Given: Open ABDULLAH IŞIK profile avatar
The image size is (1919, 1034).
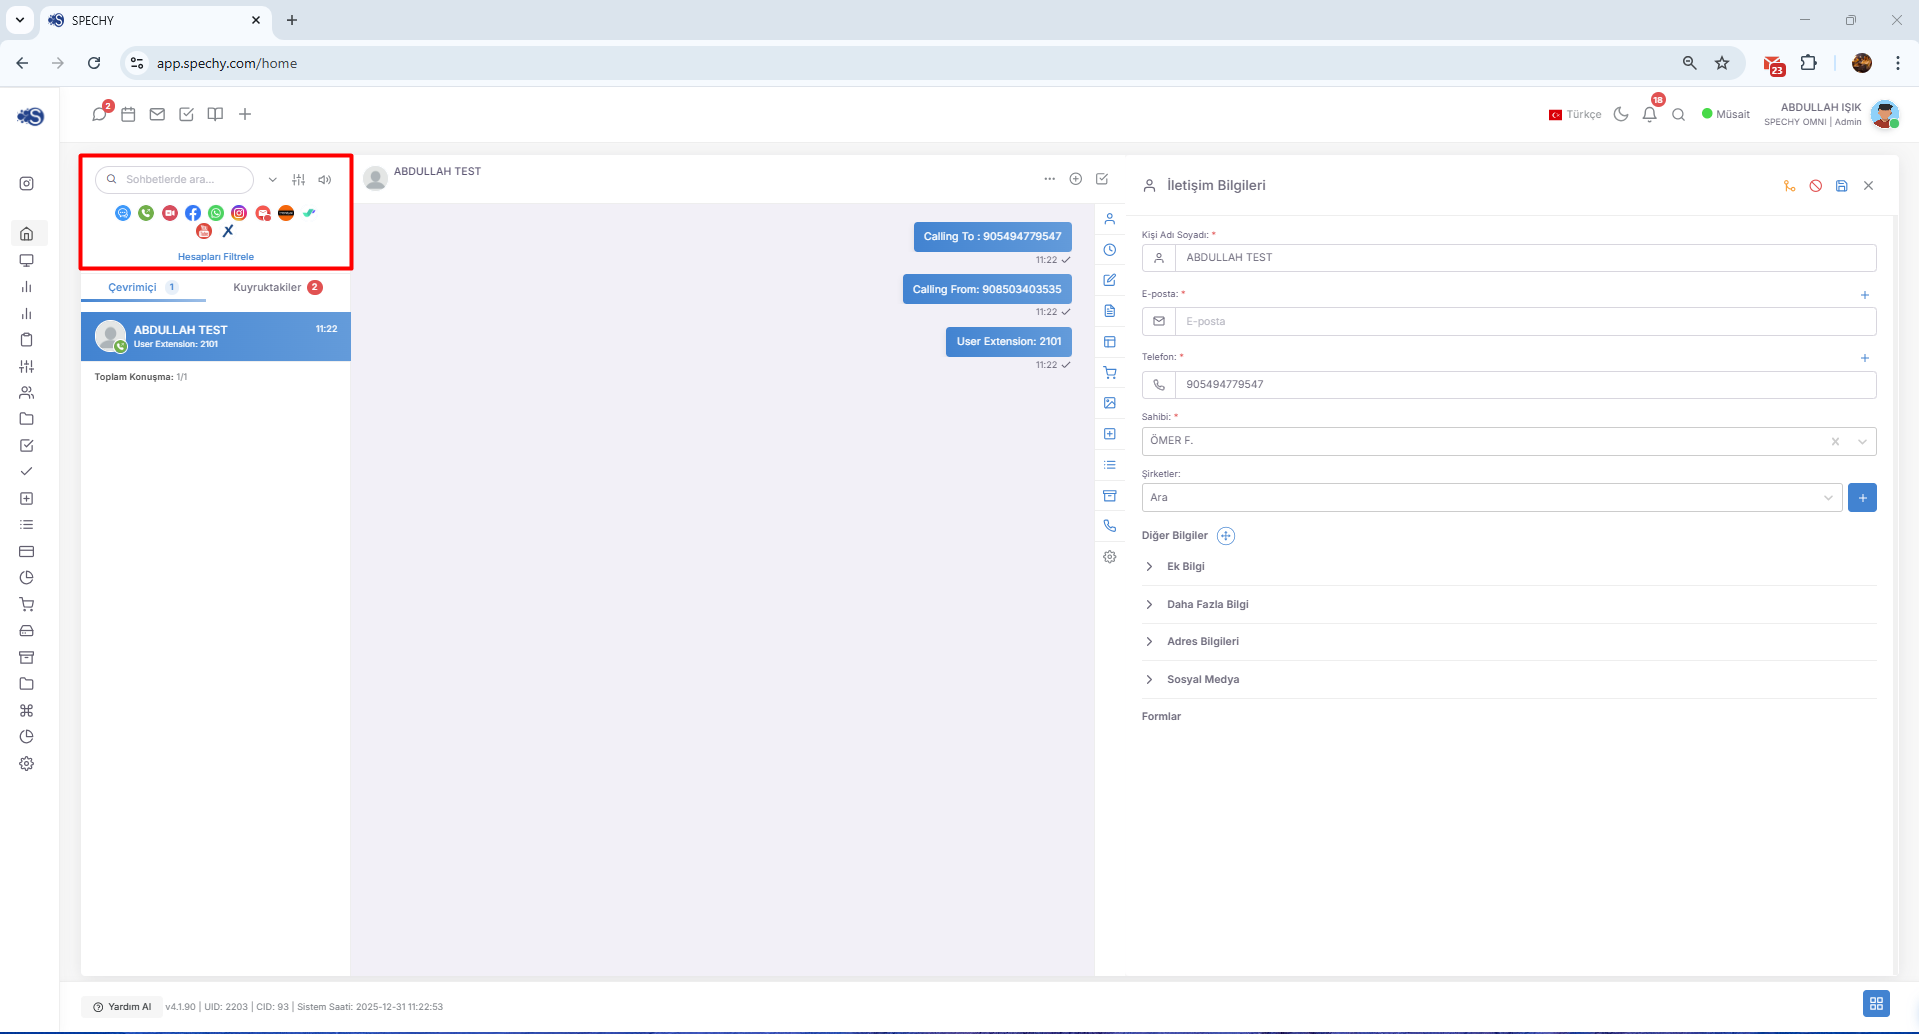Looking at the screenshot, I should click(x=1885, y=114).
